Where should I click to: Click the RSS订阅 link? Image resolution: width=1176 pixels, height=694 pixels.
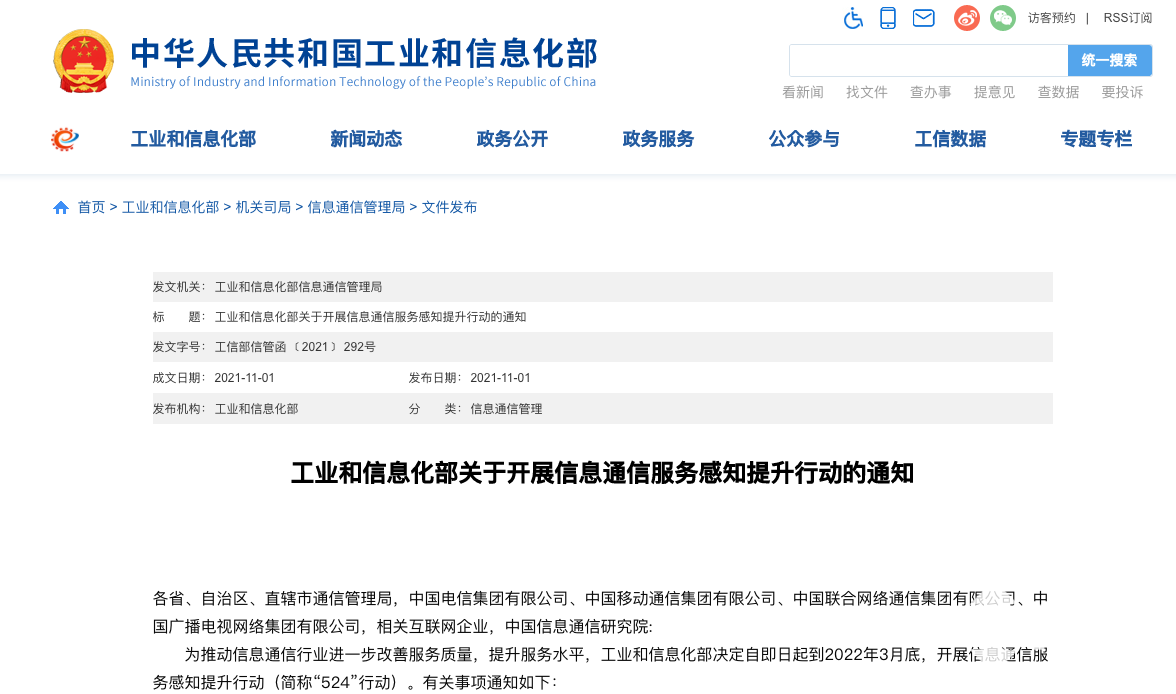click(x=1127, y=18)
